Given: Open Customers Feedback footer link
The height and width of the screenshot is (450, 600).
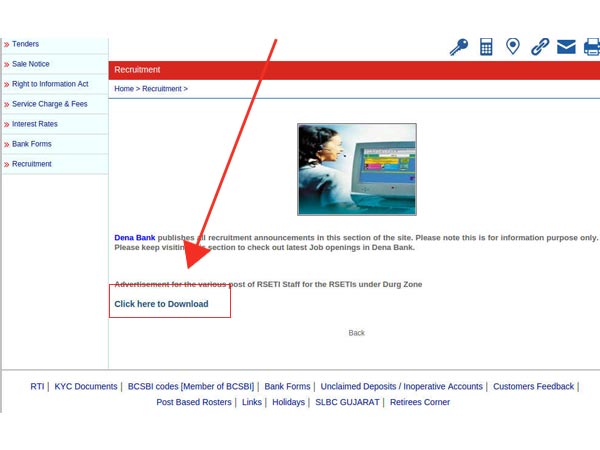Looking at the screenshot, I should (533, 386).
